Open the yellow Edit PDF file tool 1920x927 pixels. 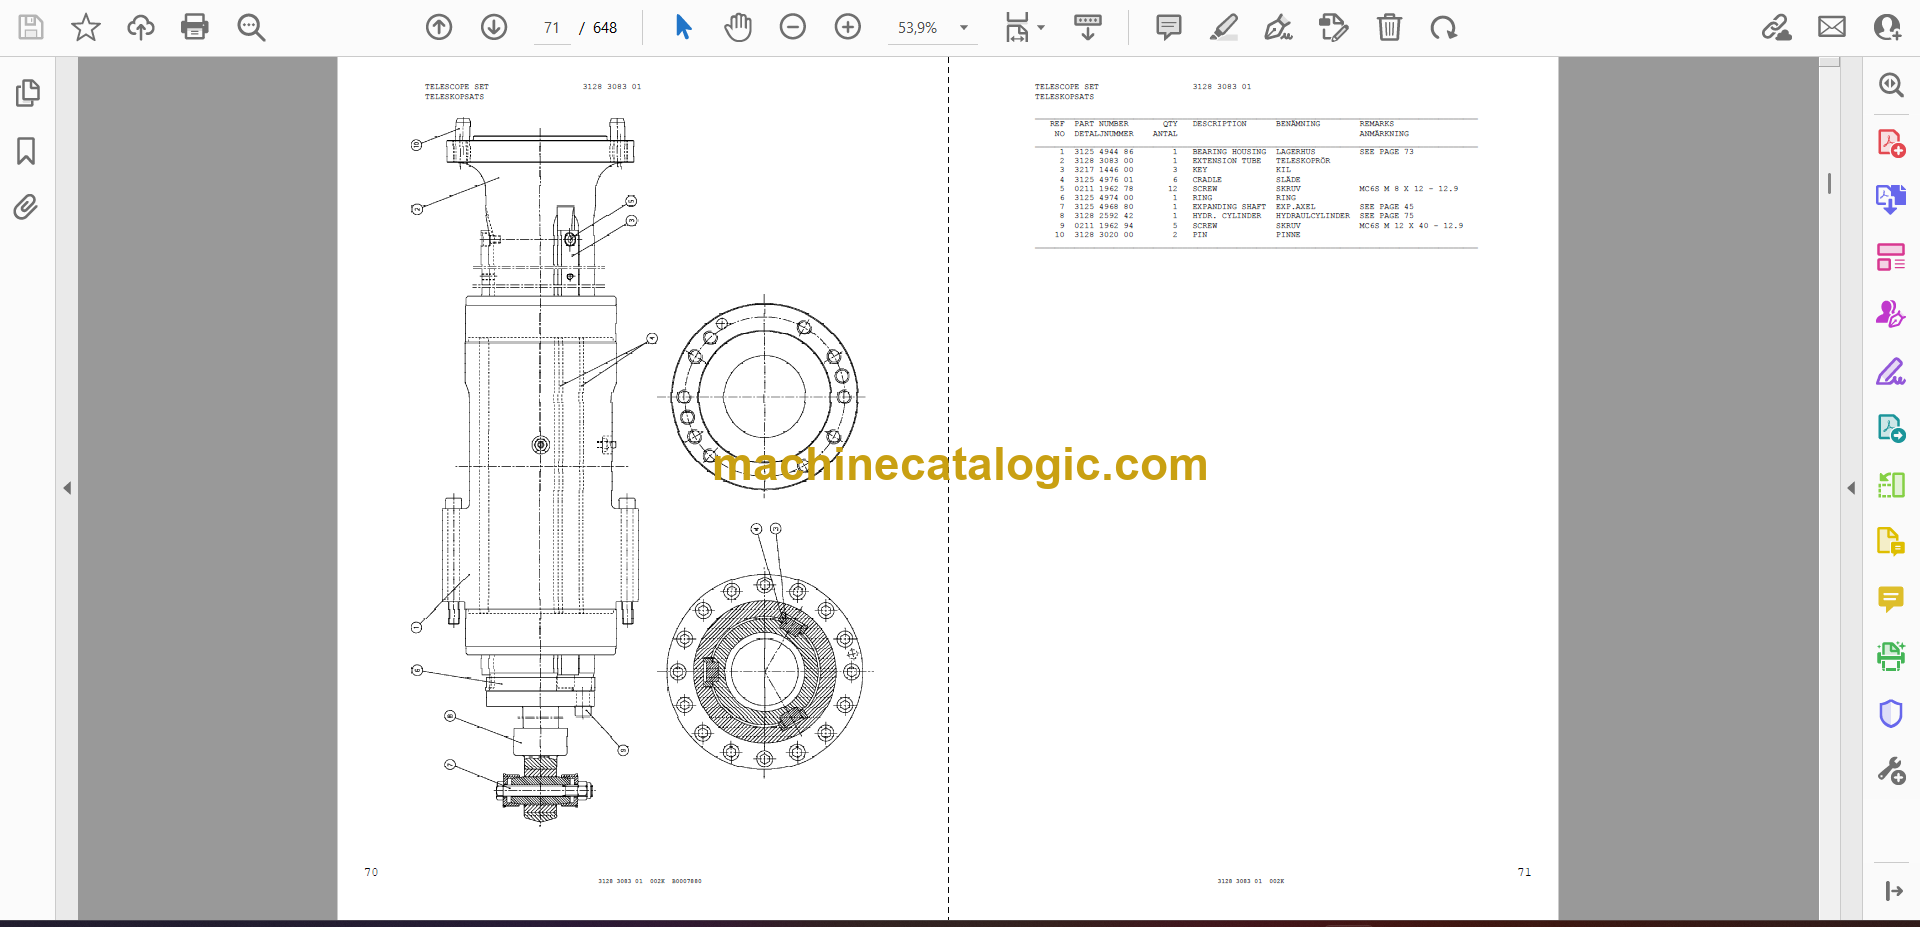tap(1891, 542)
